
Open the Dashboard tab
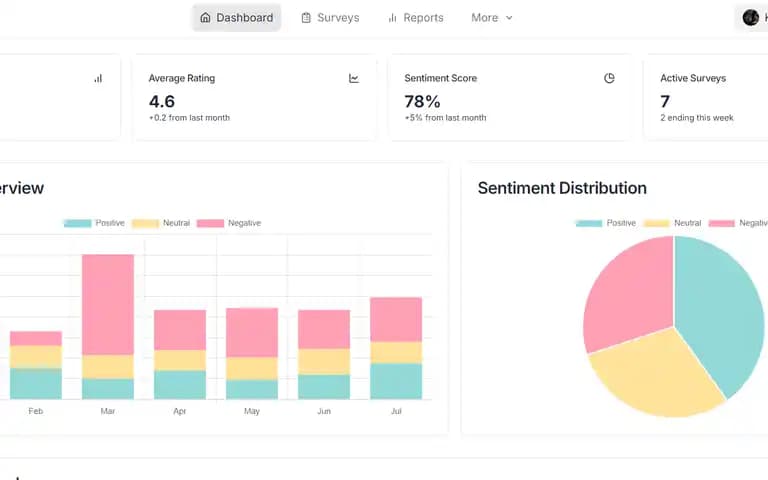coord(237,18)
